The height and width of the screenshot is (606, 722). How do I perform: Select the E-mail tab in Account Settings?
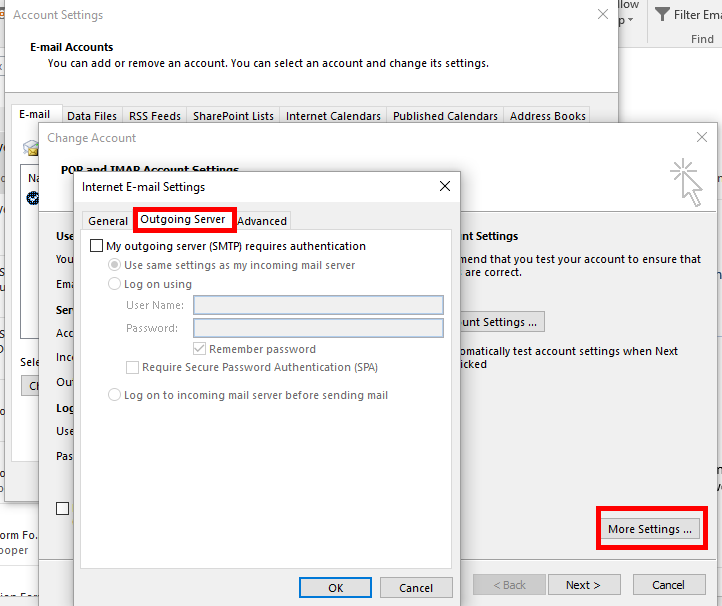tap(35, 114)
